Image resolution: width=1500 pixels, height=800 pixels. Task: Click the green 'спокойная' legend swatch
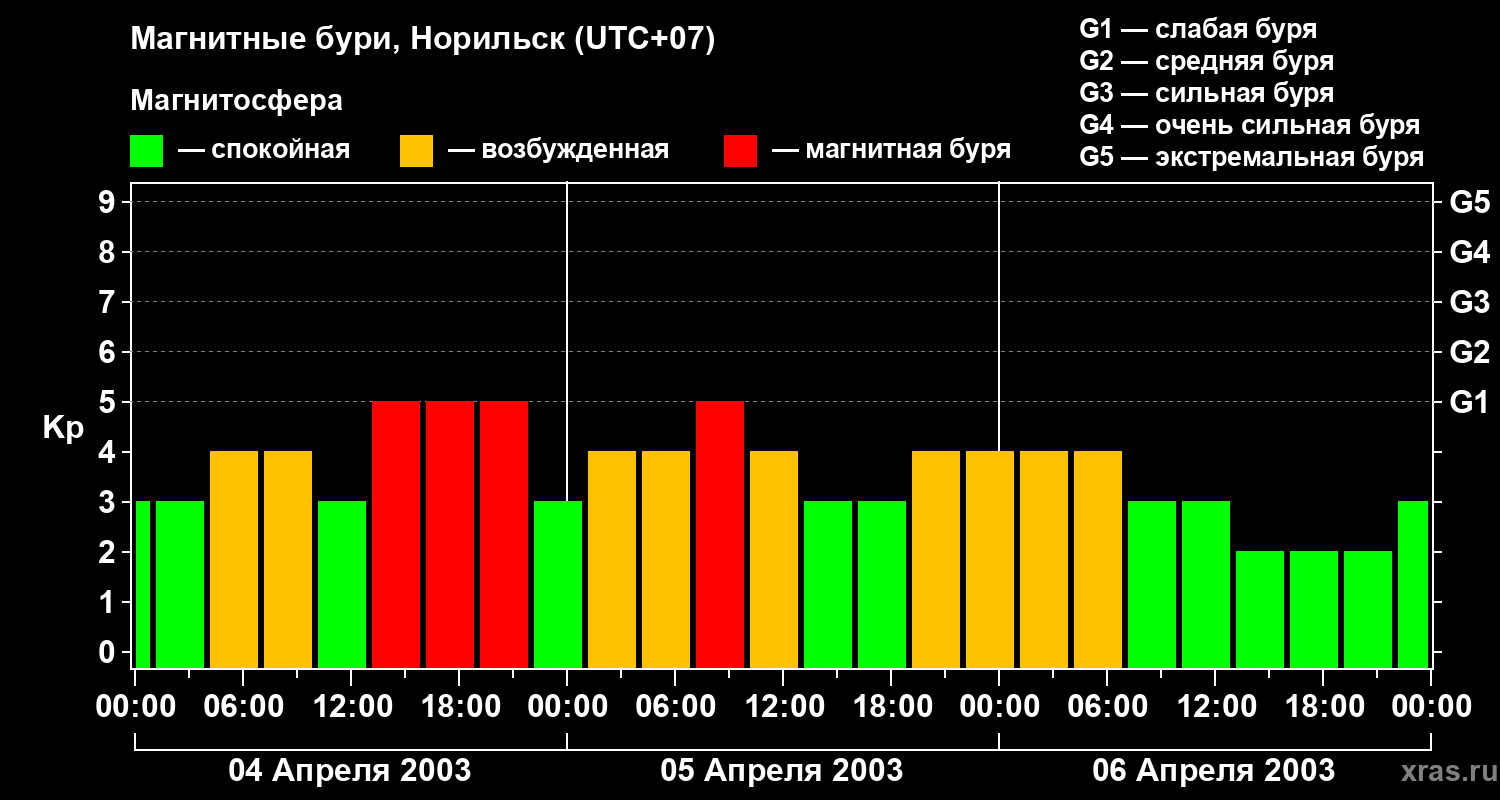click(x=147, y=151)
